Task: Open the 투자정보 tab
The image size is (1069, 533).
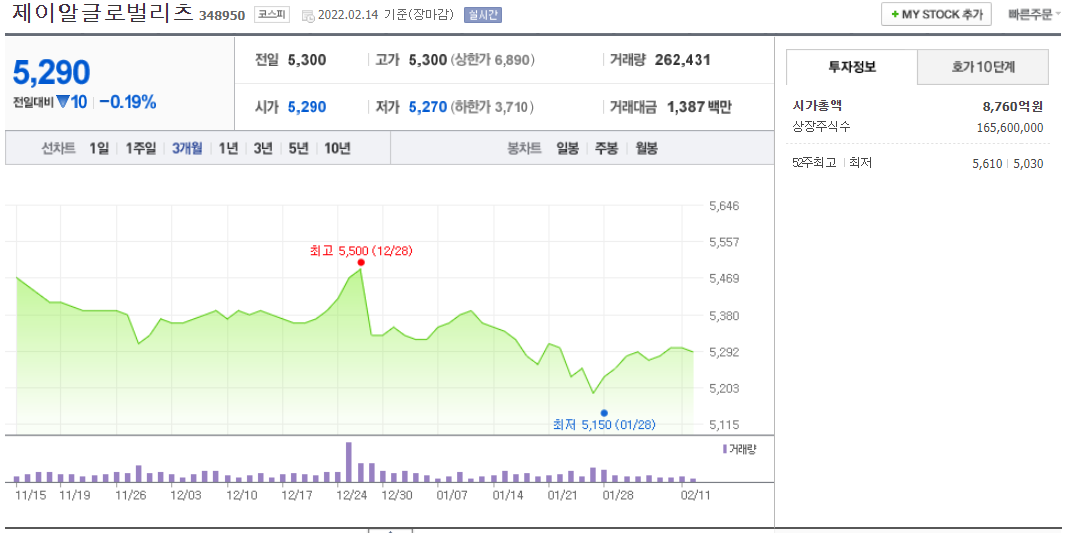Action: point(852,67)
